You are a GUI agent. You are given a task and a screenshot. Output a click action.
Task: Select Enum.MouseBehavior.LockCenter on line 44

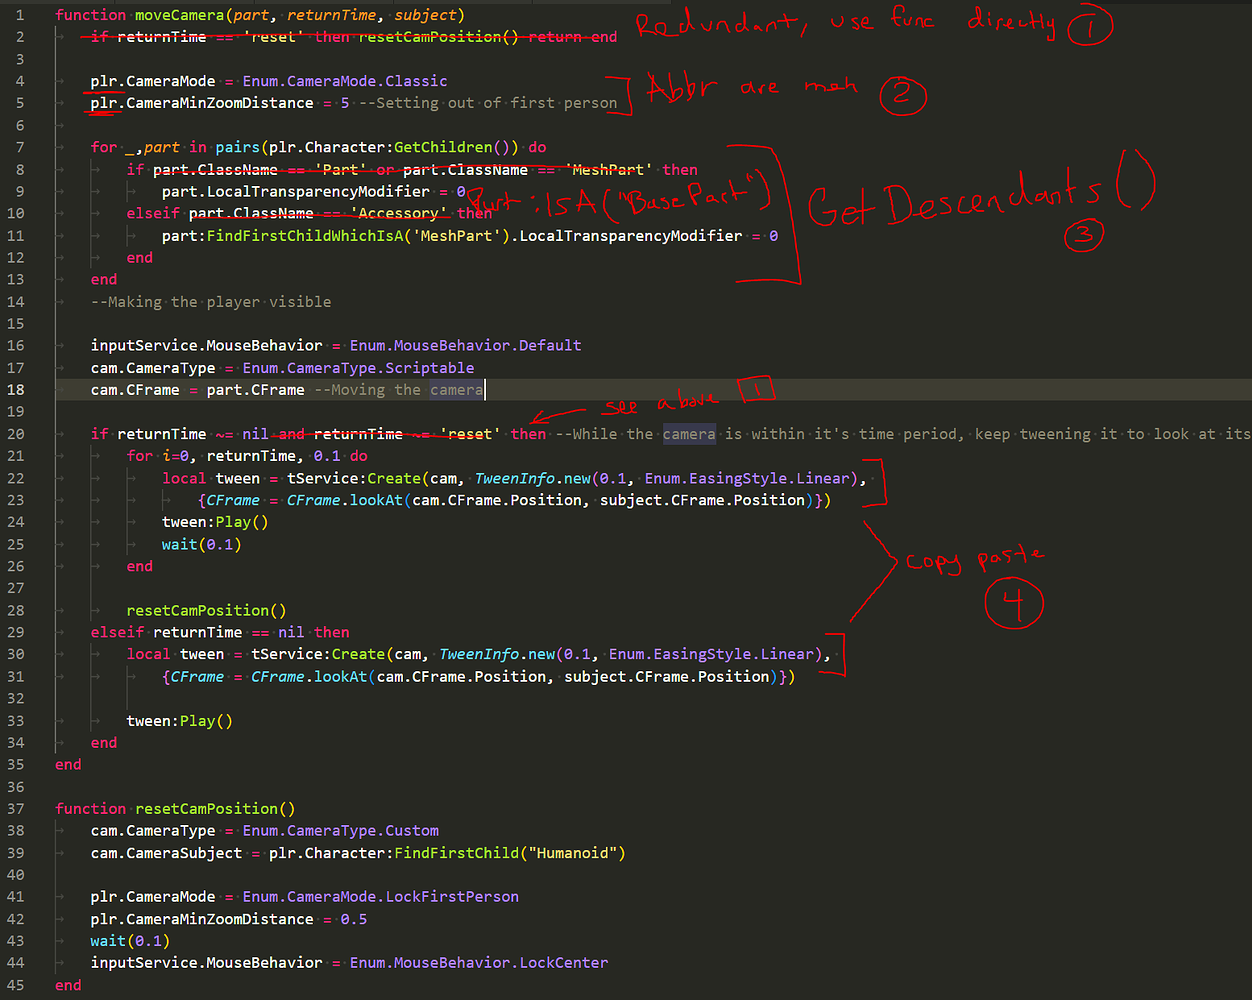pos(477,962)
